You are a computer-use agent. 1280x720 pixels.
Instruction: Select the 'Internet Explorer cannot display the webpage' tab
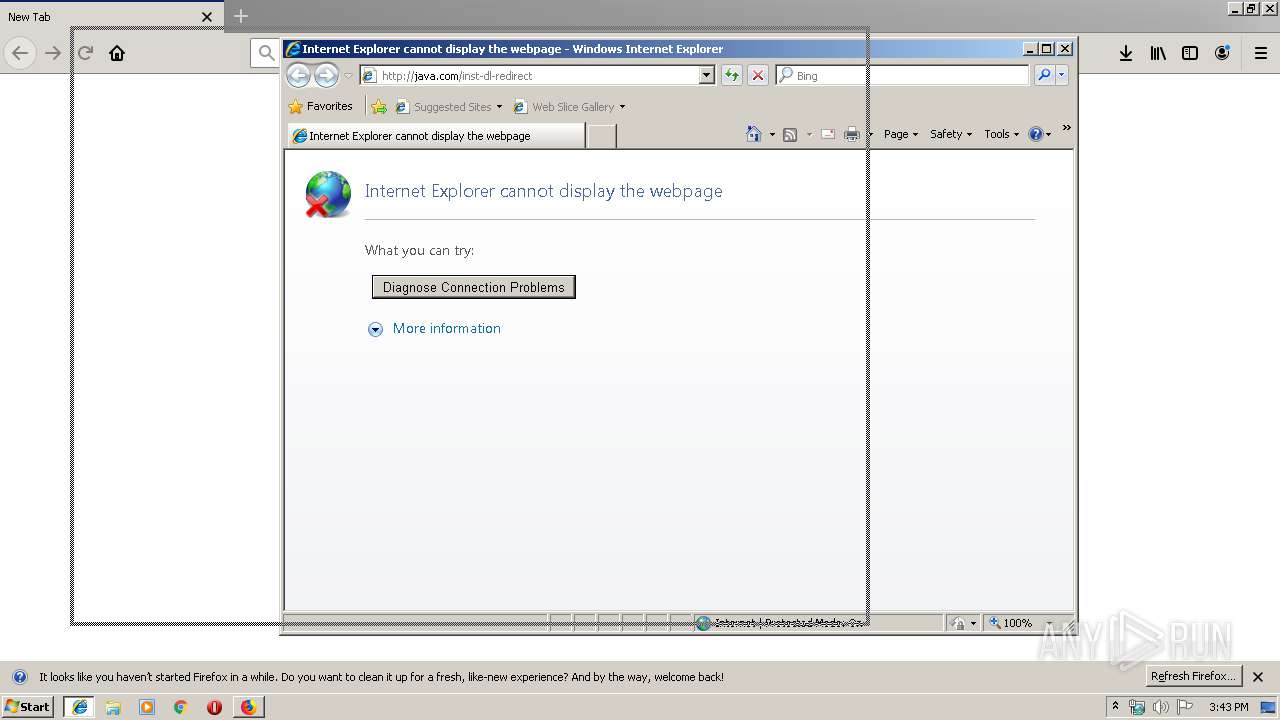pyautogui.click(x=435, y=136)
